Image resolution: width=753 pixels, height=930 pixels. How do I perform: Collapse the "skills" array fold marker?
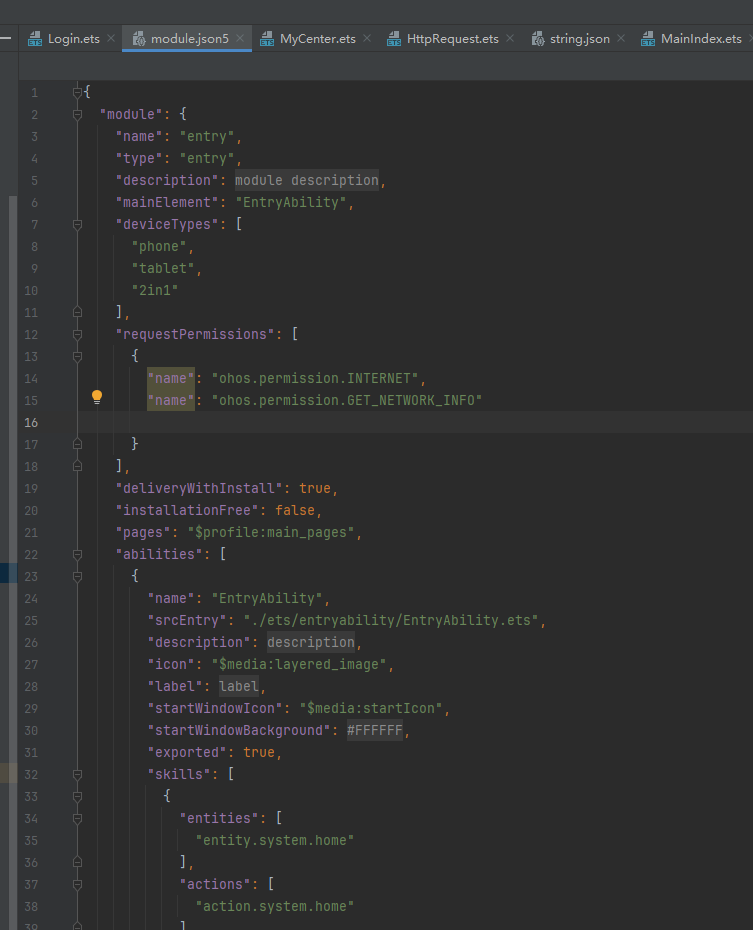[77, 775]
